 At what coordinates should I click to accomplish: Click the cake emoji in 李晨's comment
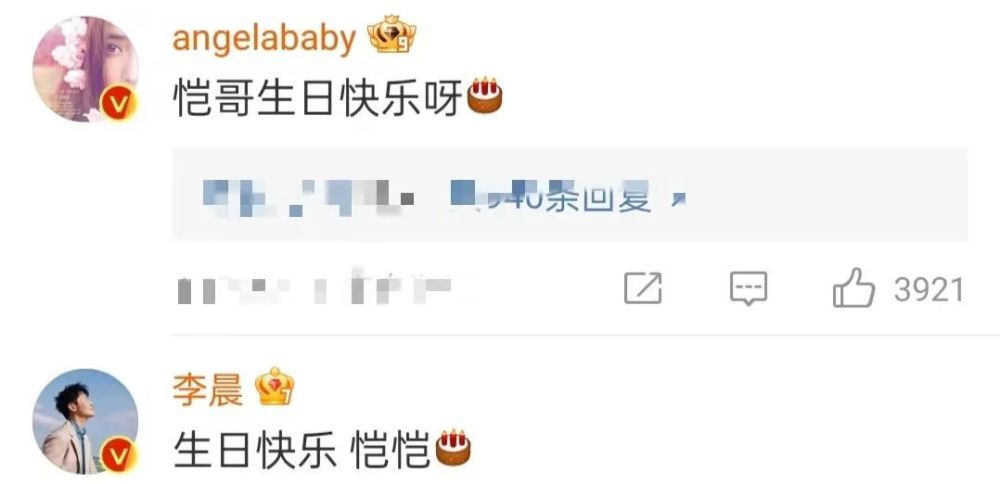coord(453,448)
